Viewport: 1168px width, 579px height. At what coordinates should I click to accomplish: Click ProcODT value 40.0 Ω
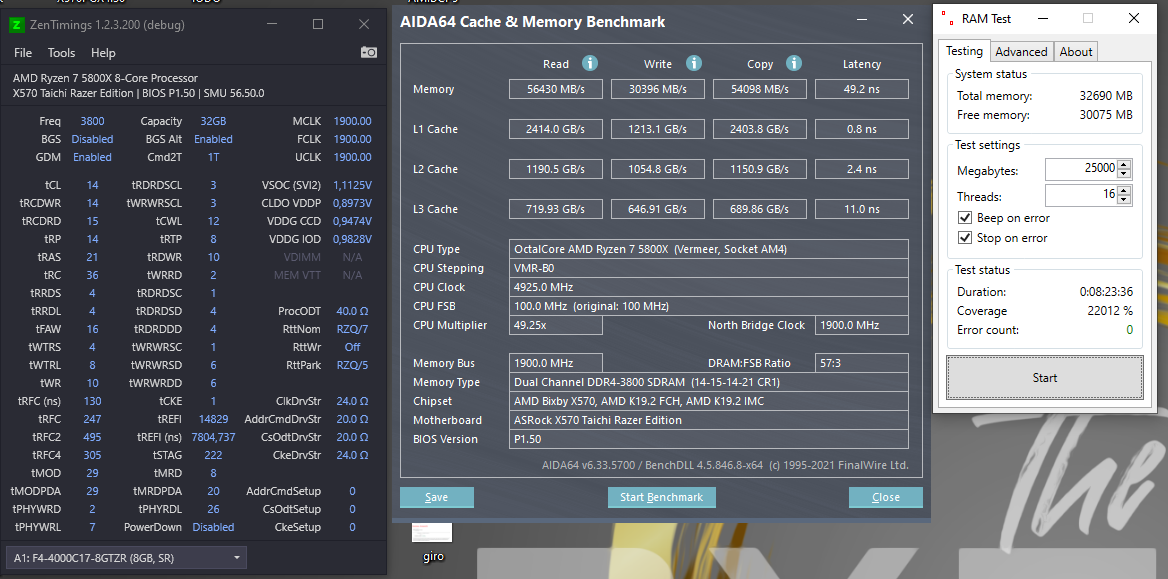click(352, 311)
